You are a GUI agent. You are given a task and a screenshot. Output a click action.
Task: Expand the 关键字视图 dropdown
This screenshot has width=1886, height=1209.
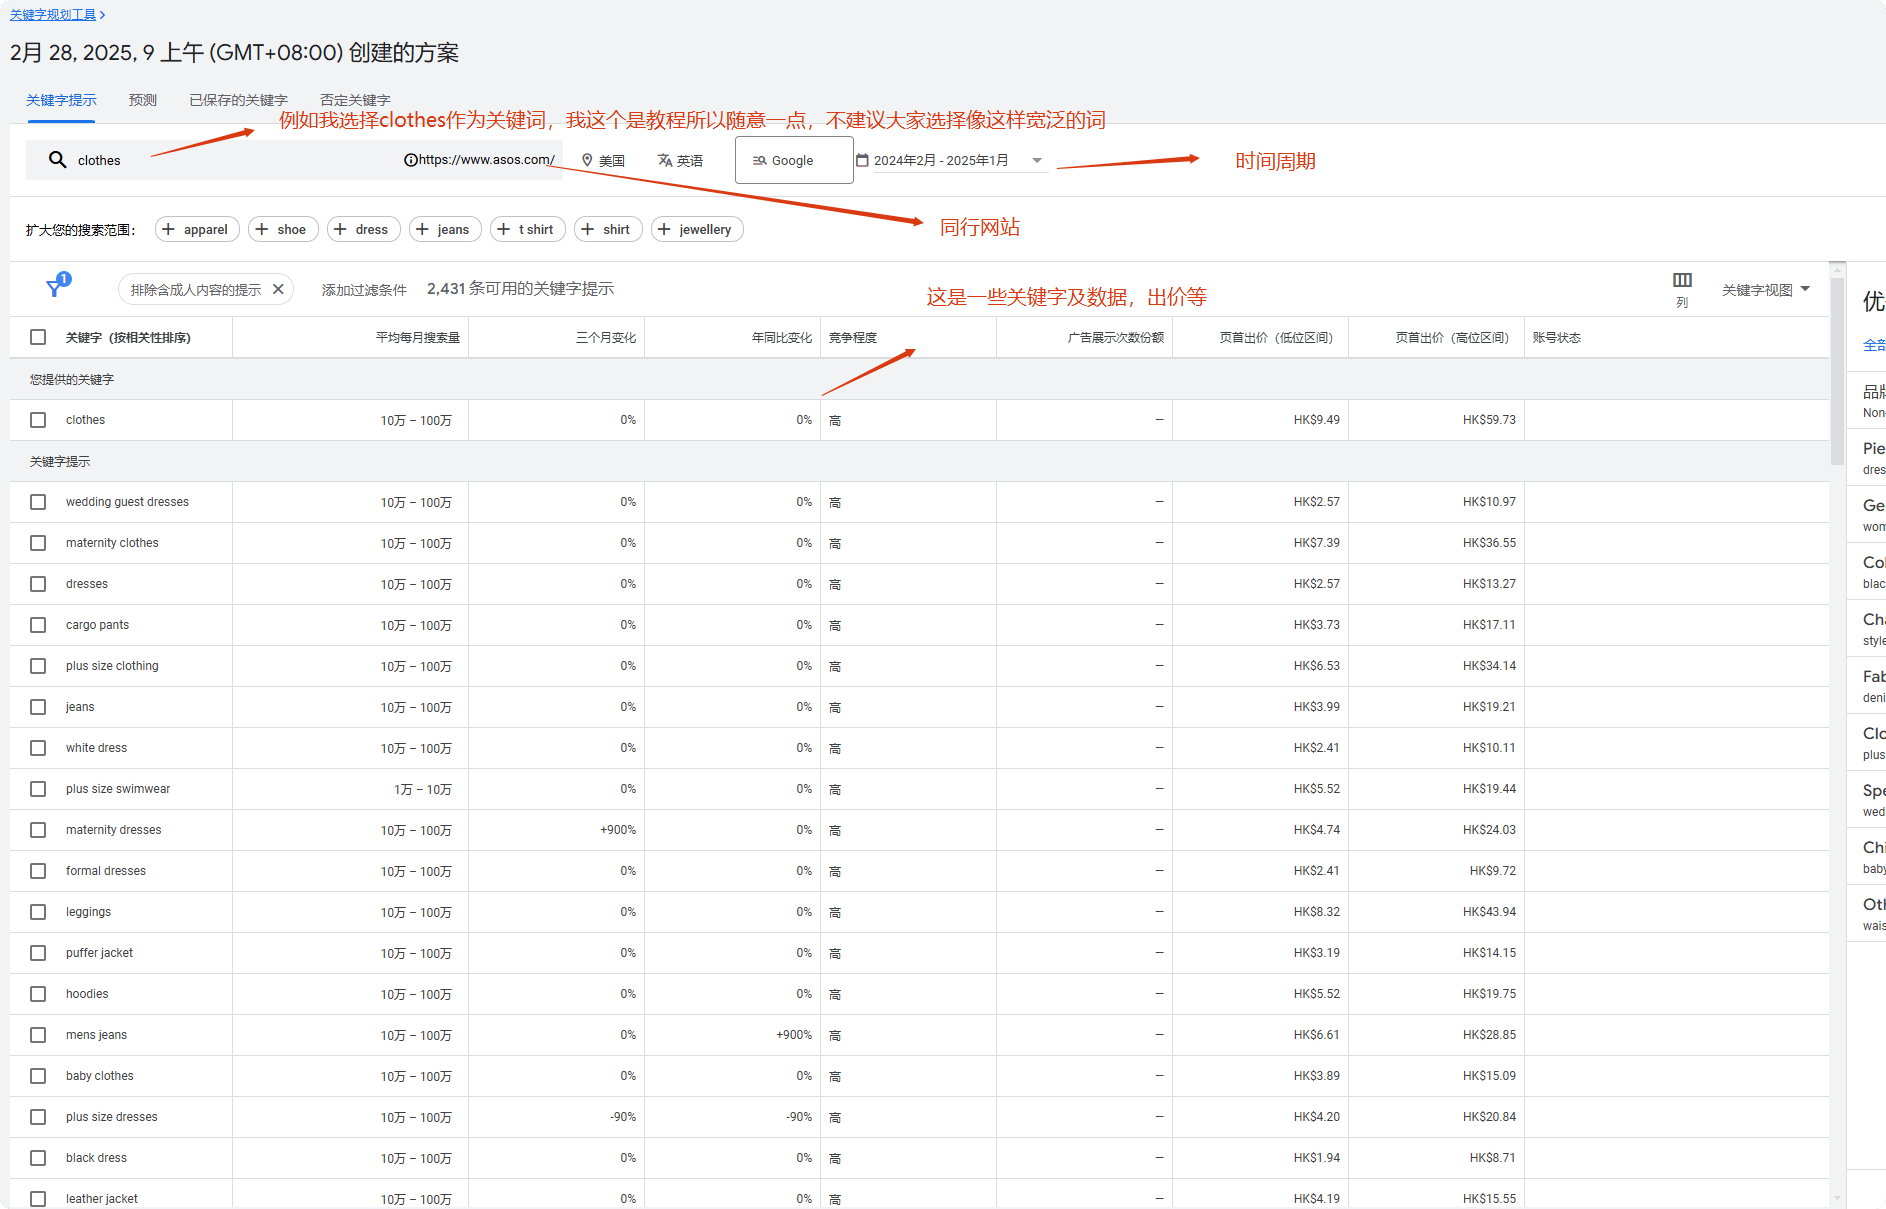coord(1766,289)
